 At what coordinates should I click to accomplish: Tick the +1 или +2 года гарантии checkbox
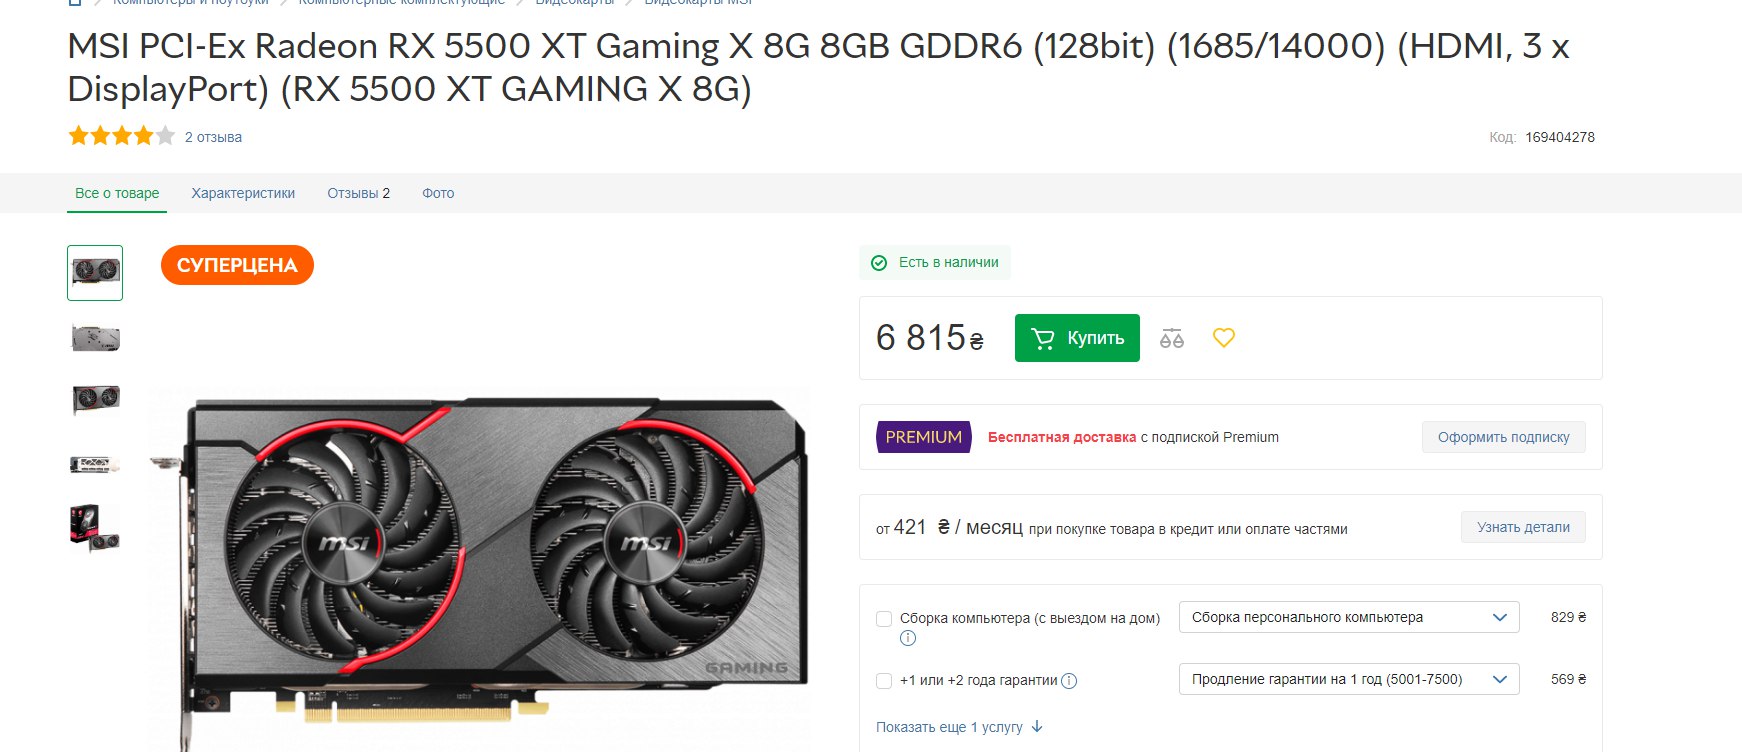884,681
